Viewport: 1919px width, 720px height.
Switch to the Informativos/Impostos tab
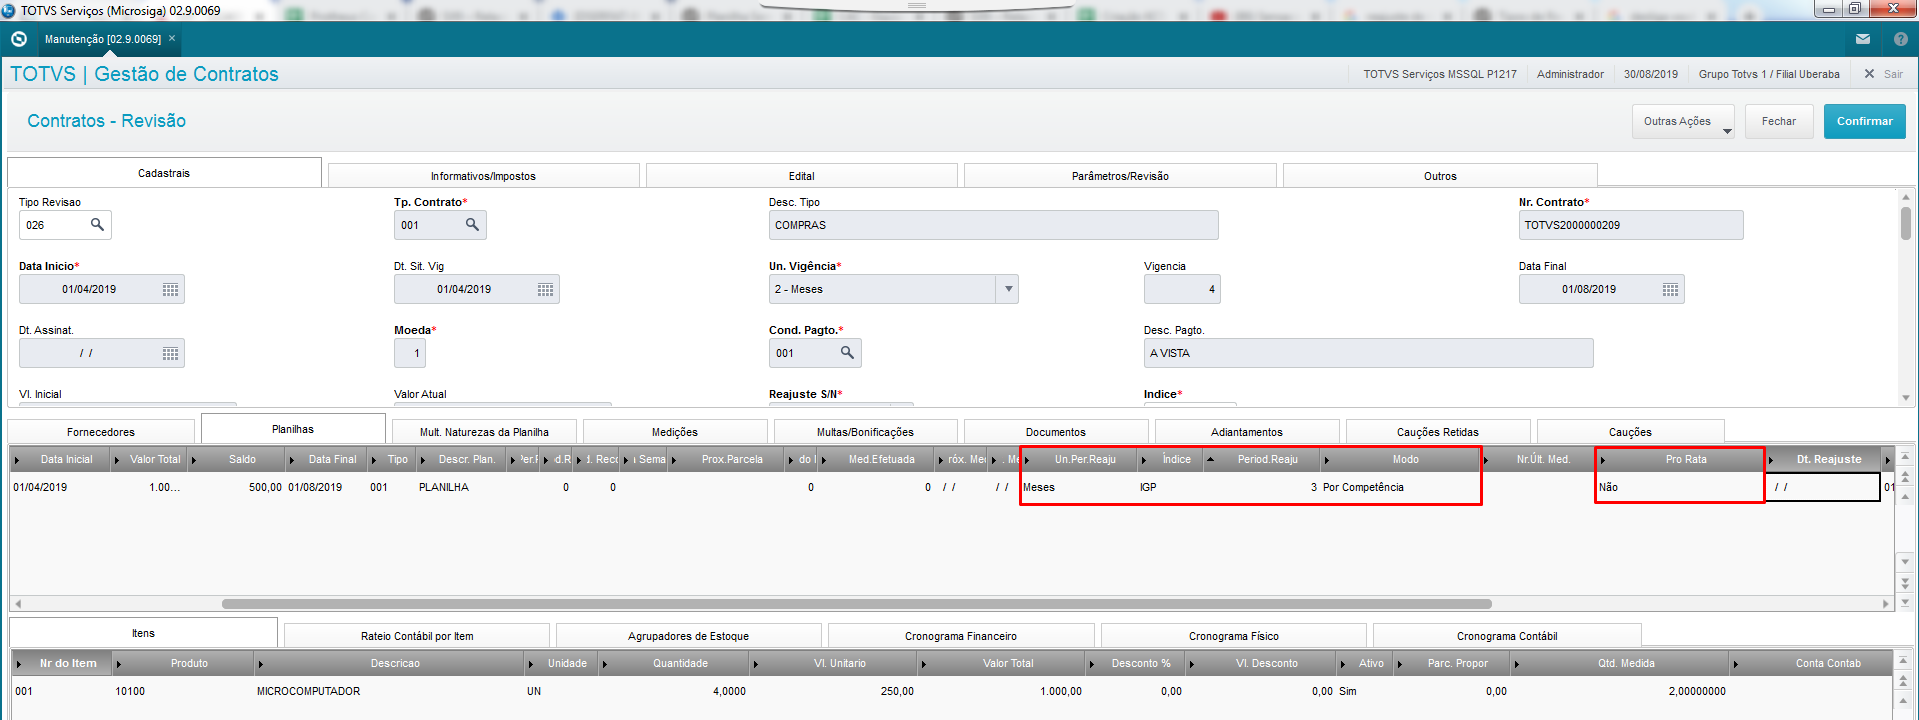click(x=483, y=176)
